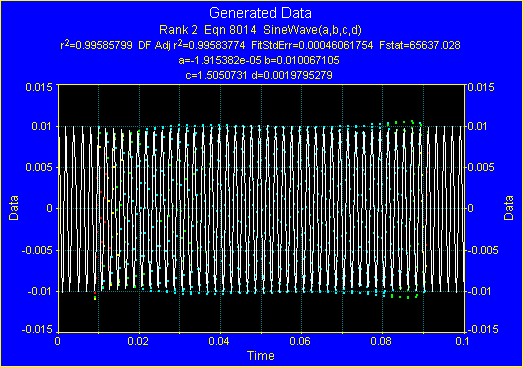Click the 0.02 x-axis tick label

tap(139, 341)
